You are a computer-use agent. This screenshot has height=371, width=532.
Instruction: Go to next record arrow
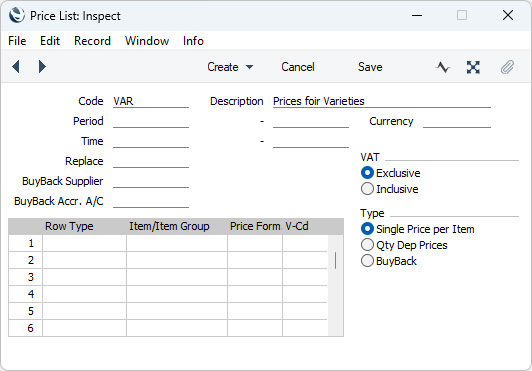pos(42,67)
